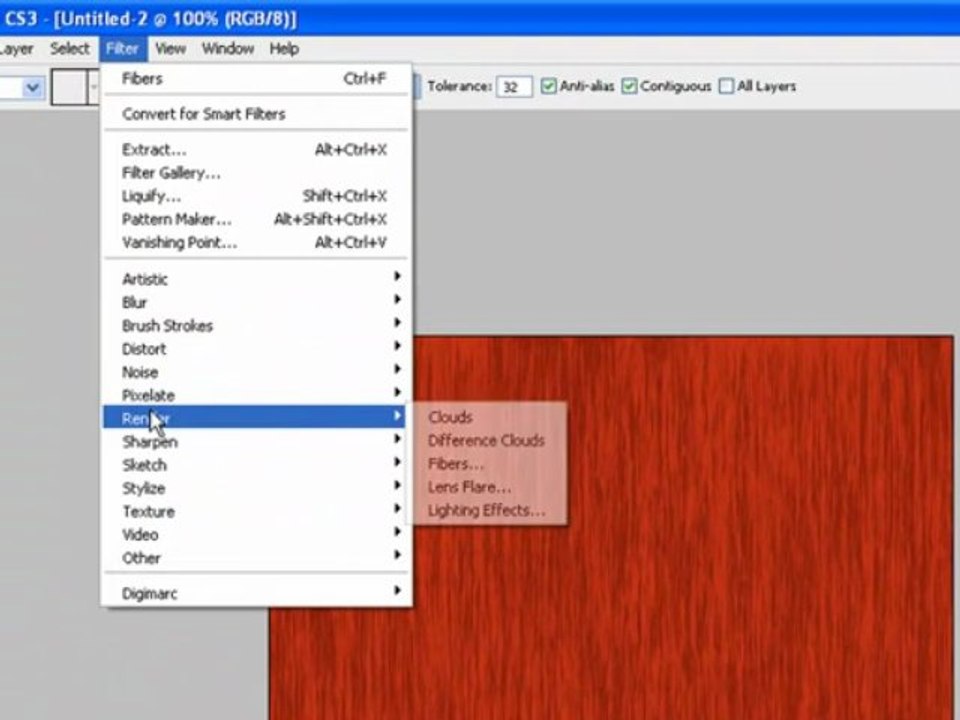Enable the All Layers checkbox
The image size is (960, 720).
pyautogui.click(x=726, y=86)
